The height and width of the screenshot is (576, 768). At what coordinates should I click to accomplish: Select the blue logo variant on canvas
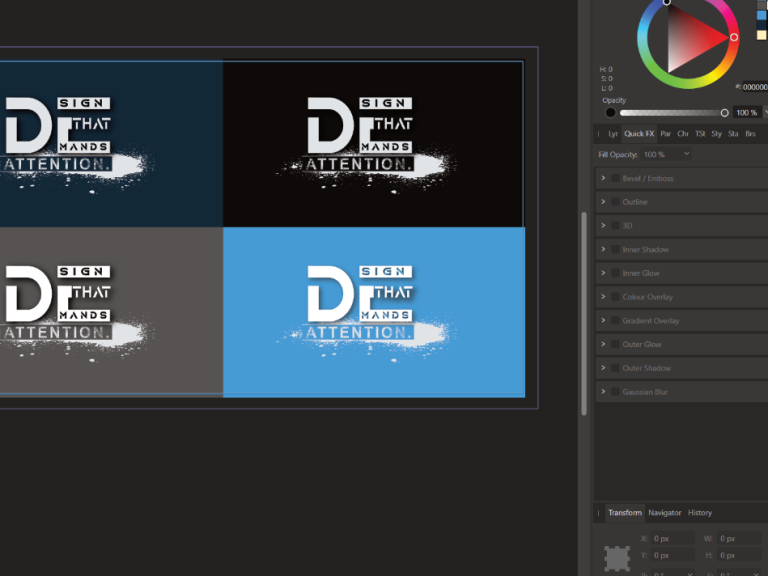(x=373, y=311)
